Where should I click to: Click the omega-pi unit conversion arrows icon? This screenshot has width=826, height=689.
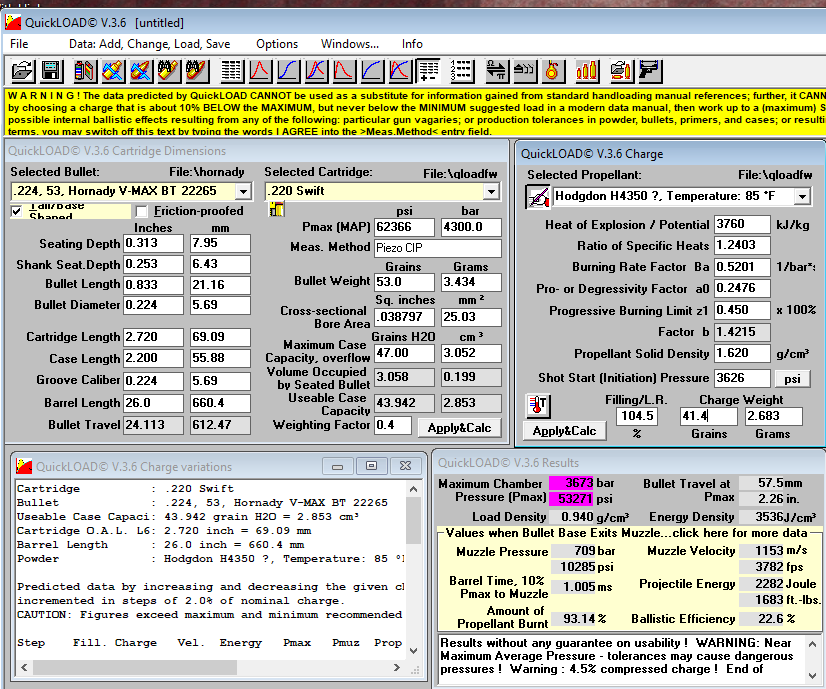(x=496, y=71)
